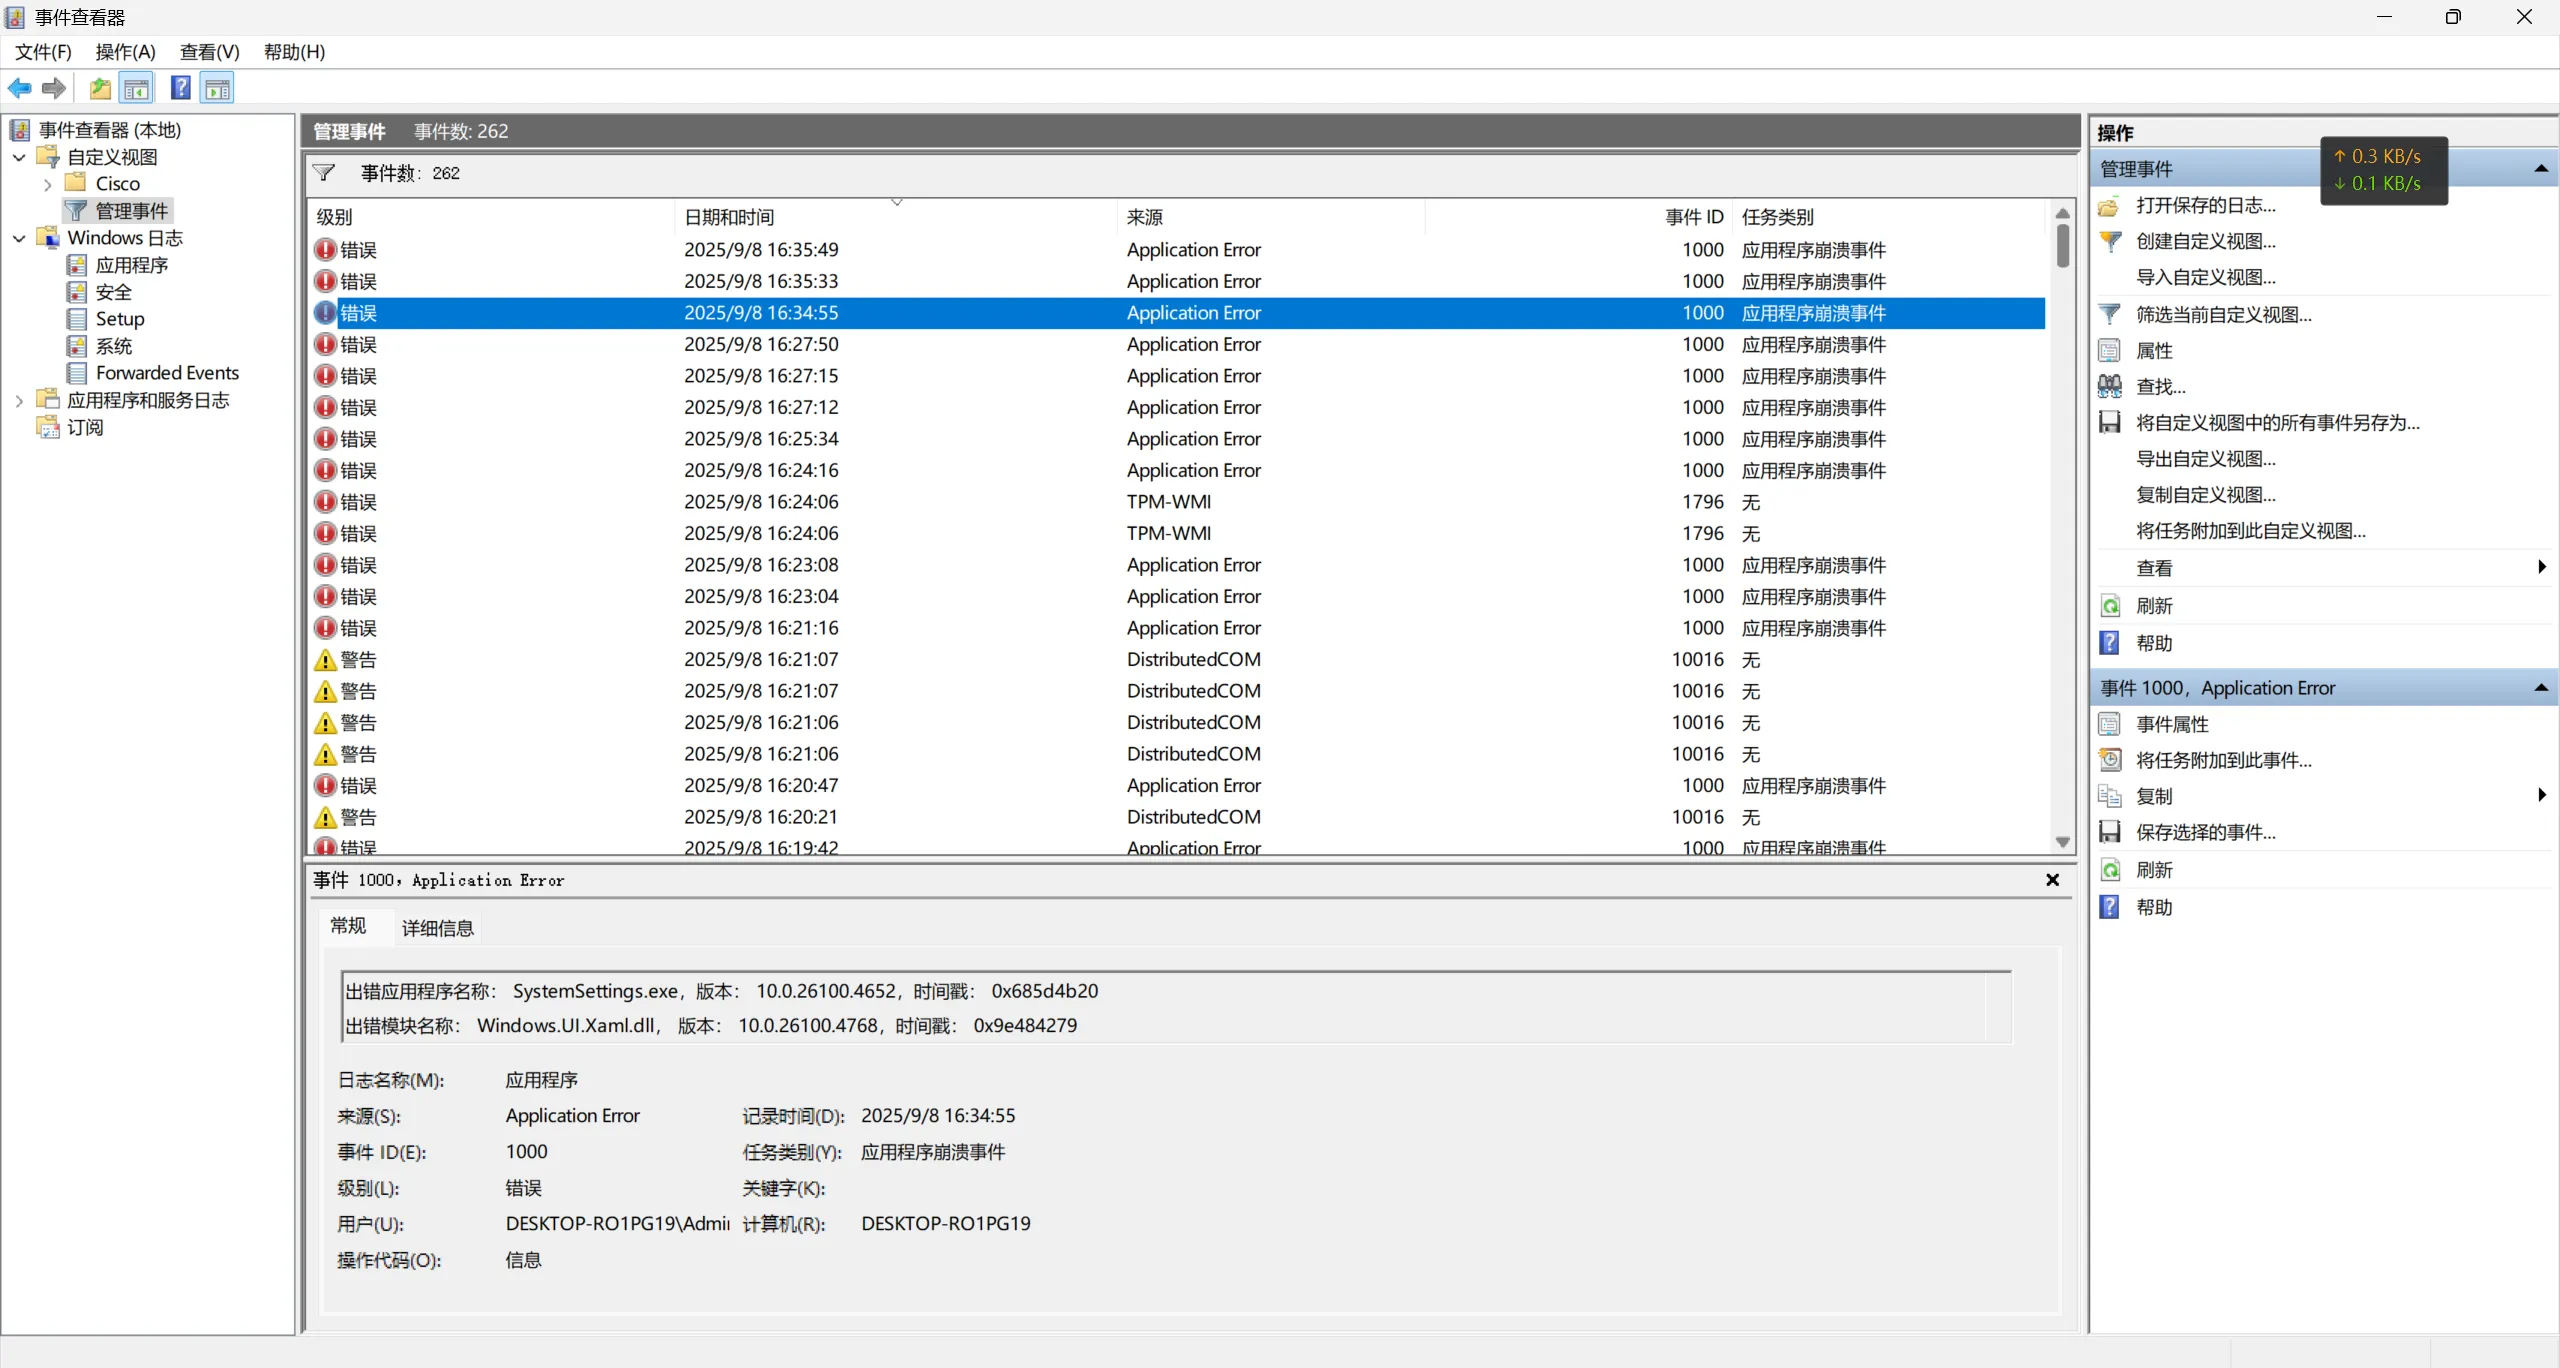
Task: Click the 事件属性 icon in actions pane
Action: (2110, 724)
